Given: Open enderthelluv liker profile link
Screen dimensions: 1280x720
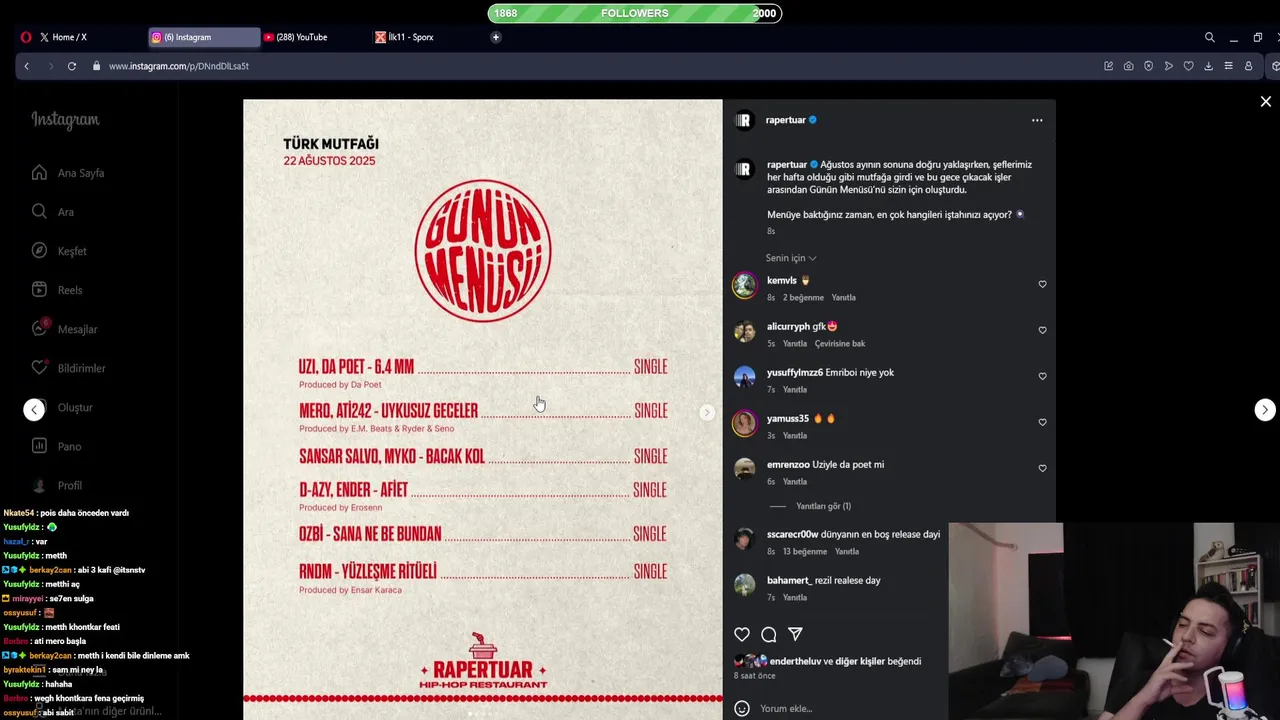Looking at the screenshot, I should click(795, 661).
